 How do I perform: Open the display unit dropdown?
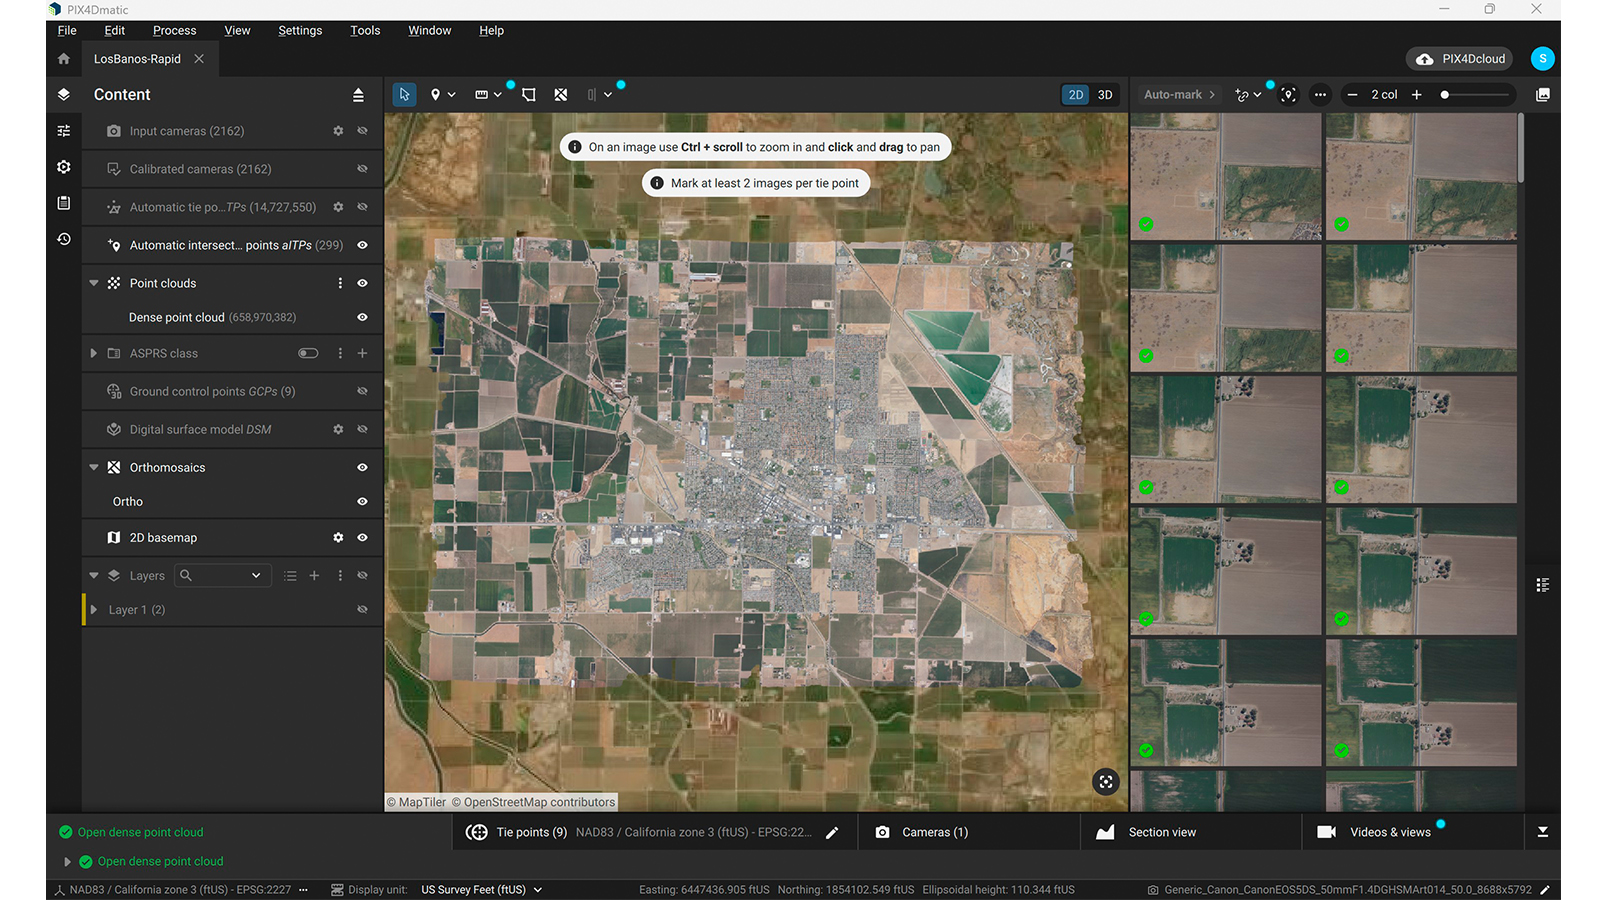481,889
